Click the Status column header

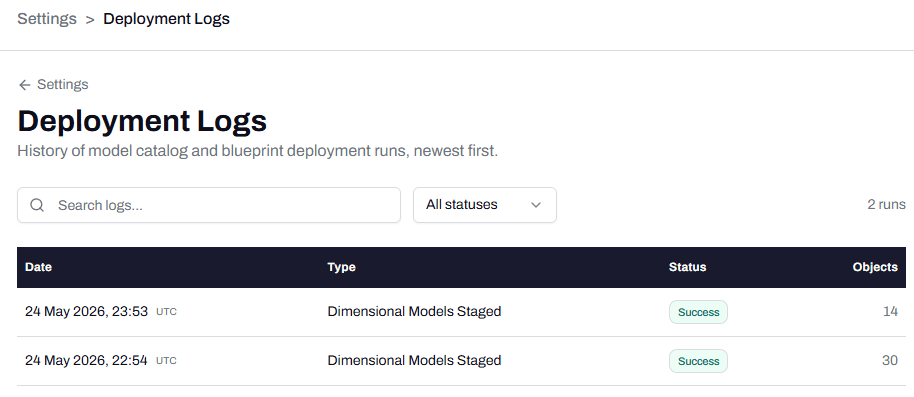pos(687,267)
